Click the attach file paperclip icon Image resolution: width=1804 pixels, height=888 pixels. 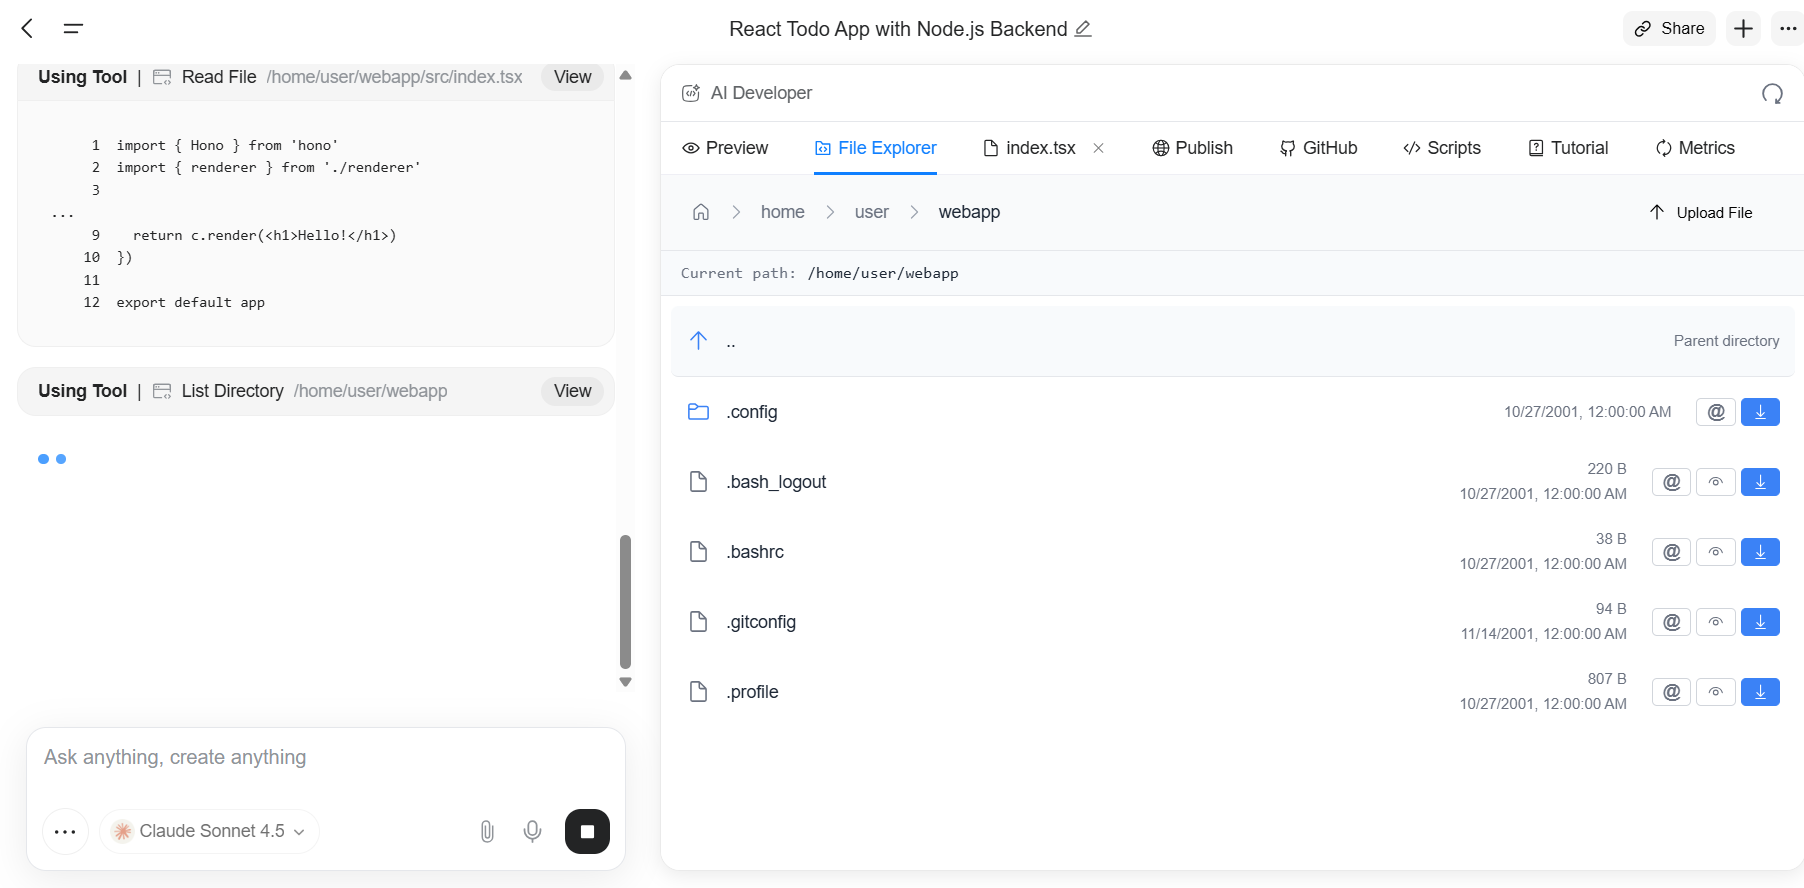(x=487, y=832)
